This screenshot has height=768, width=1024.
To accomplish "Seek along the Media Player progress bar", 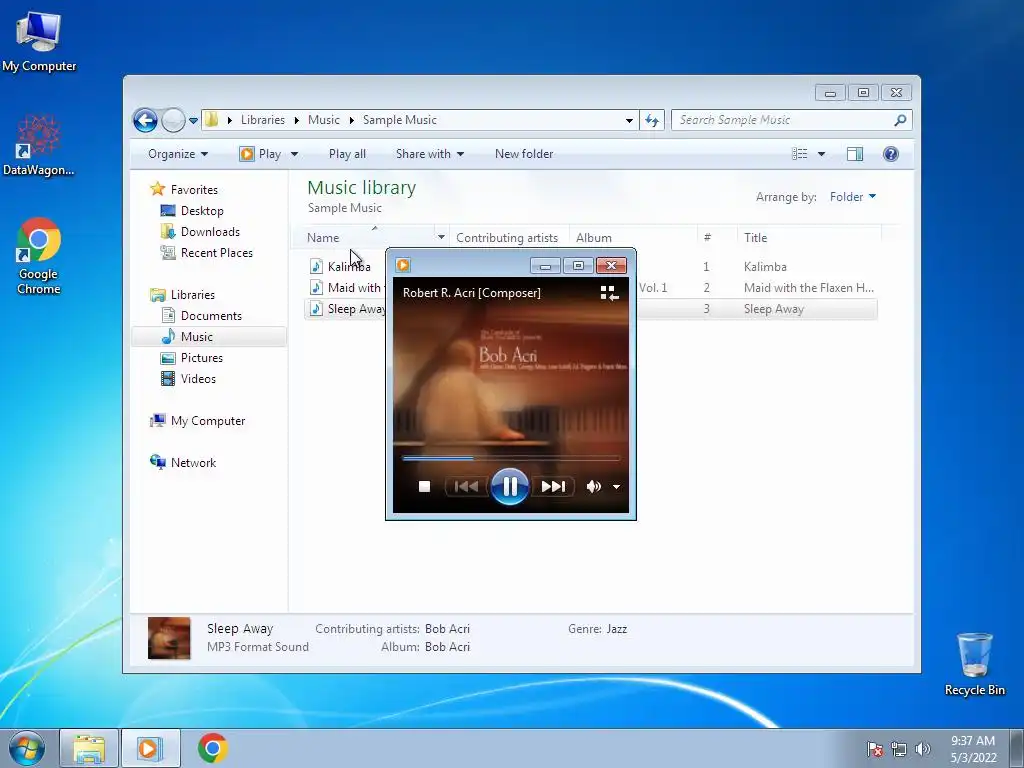I will [x=511, y=458].
